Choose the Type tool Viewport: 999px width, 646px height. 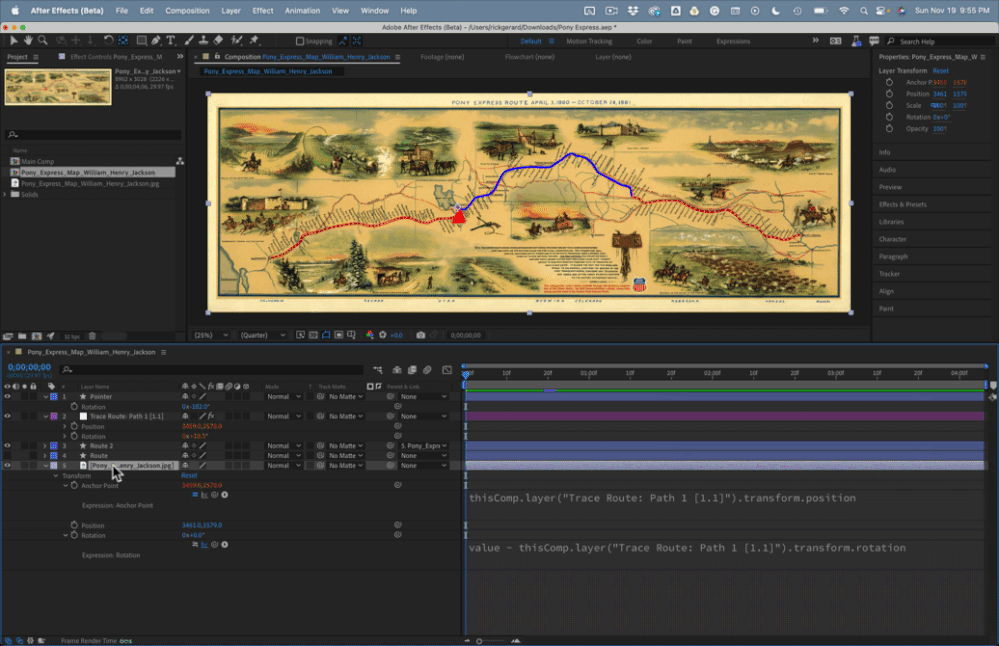click(x=172, y=41)
